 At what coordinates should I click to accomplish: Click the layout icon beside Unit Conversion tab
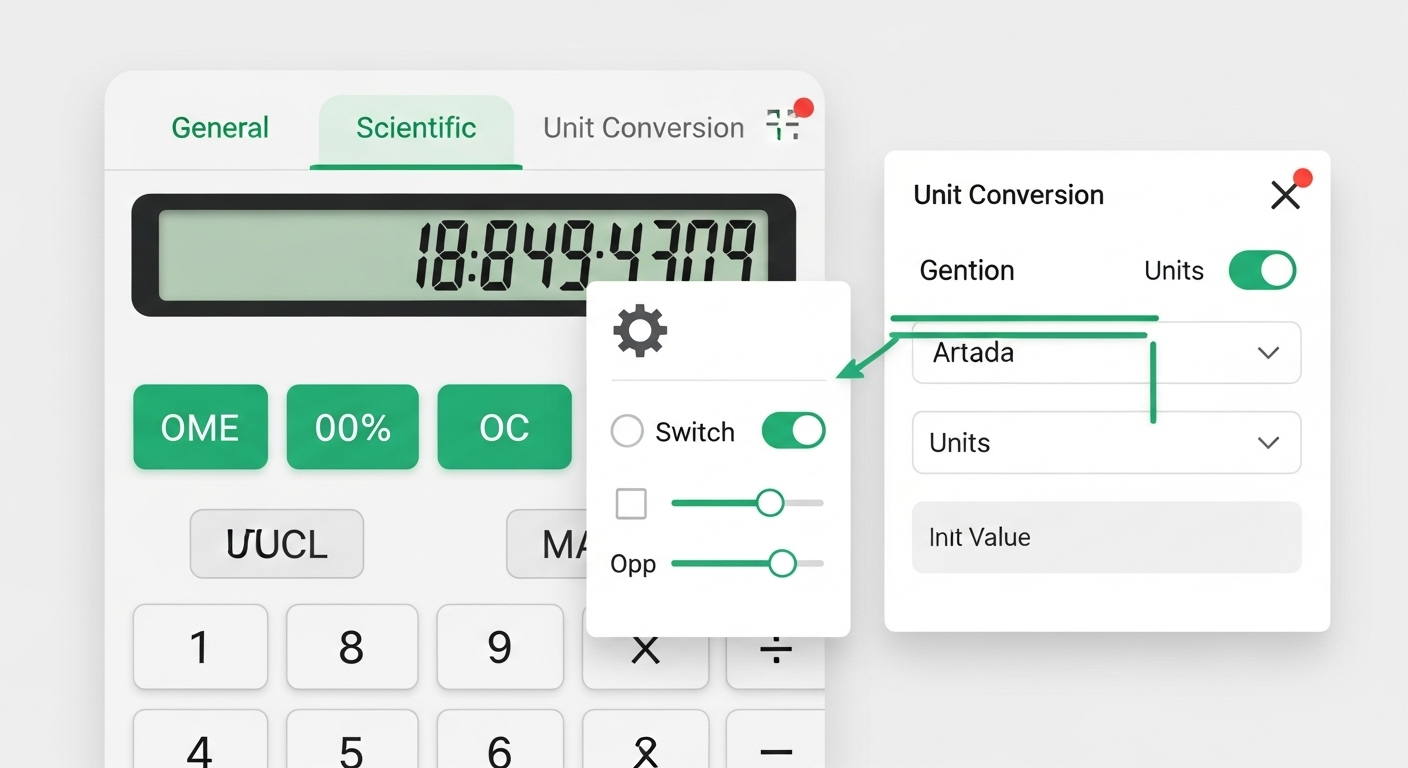pyautogui.click(x=783, y=125)
